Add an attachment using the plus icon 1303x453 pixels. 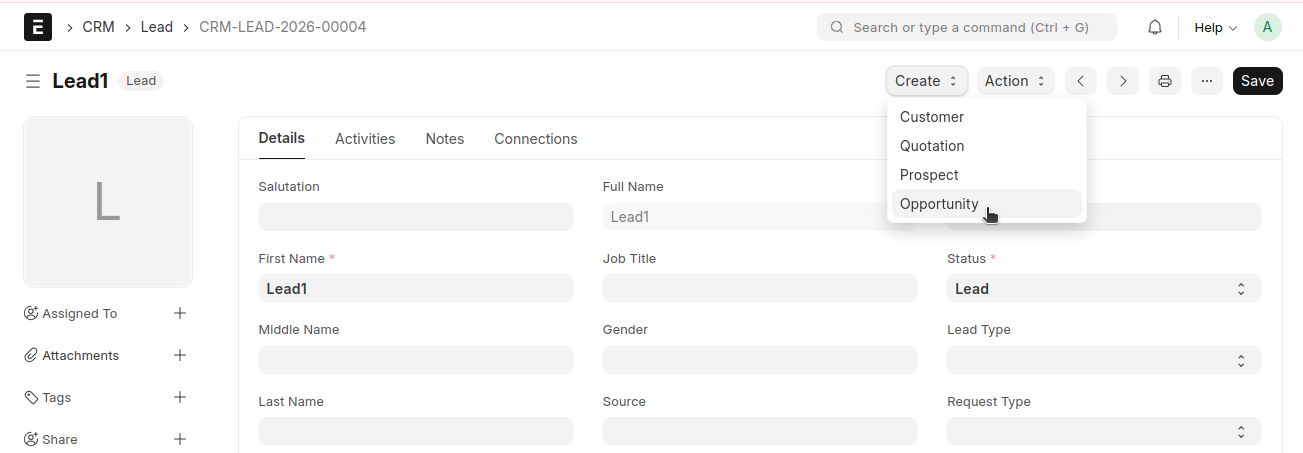click(180, 355)
